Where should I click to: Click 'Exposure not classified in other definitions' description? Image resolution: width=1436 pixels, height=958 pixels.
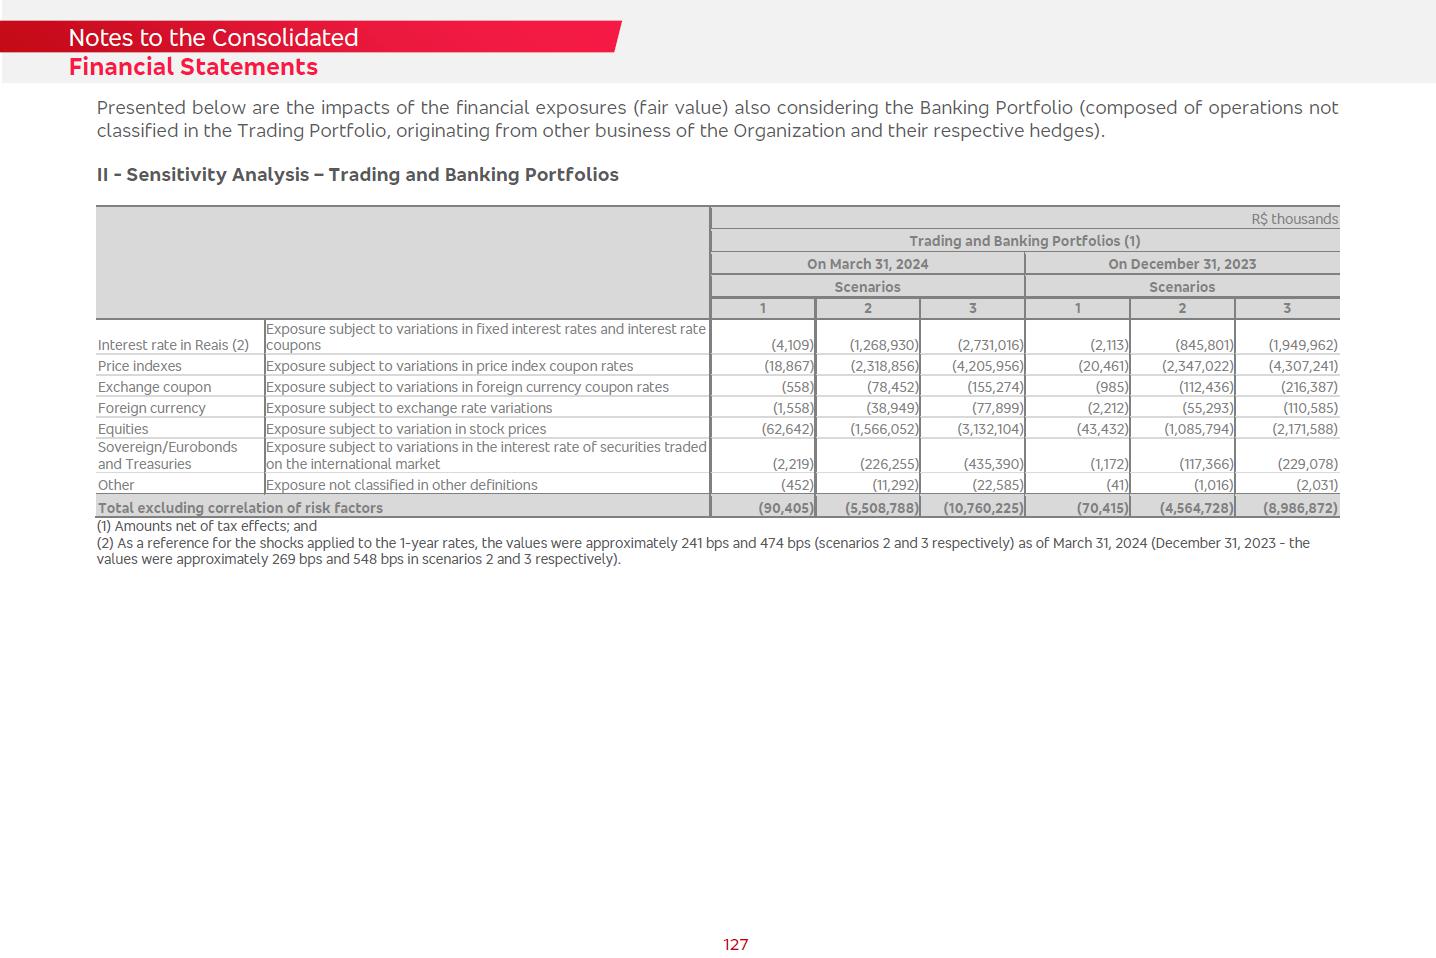[401, 485]
